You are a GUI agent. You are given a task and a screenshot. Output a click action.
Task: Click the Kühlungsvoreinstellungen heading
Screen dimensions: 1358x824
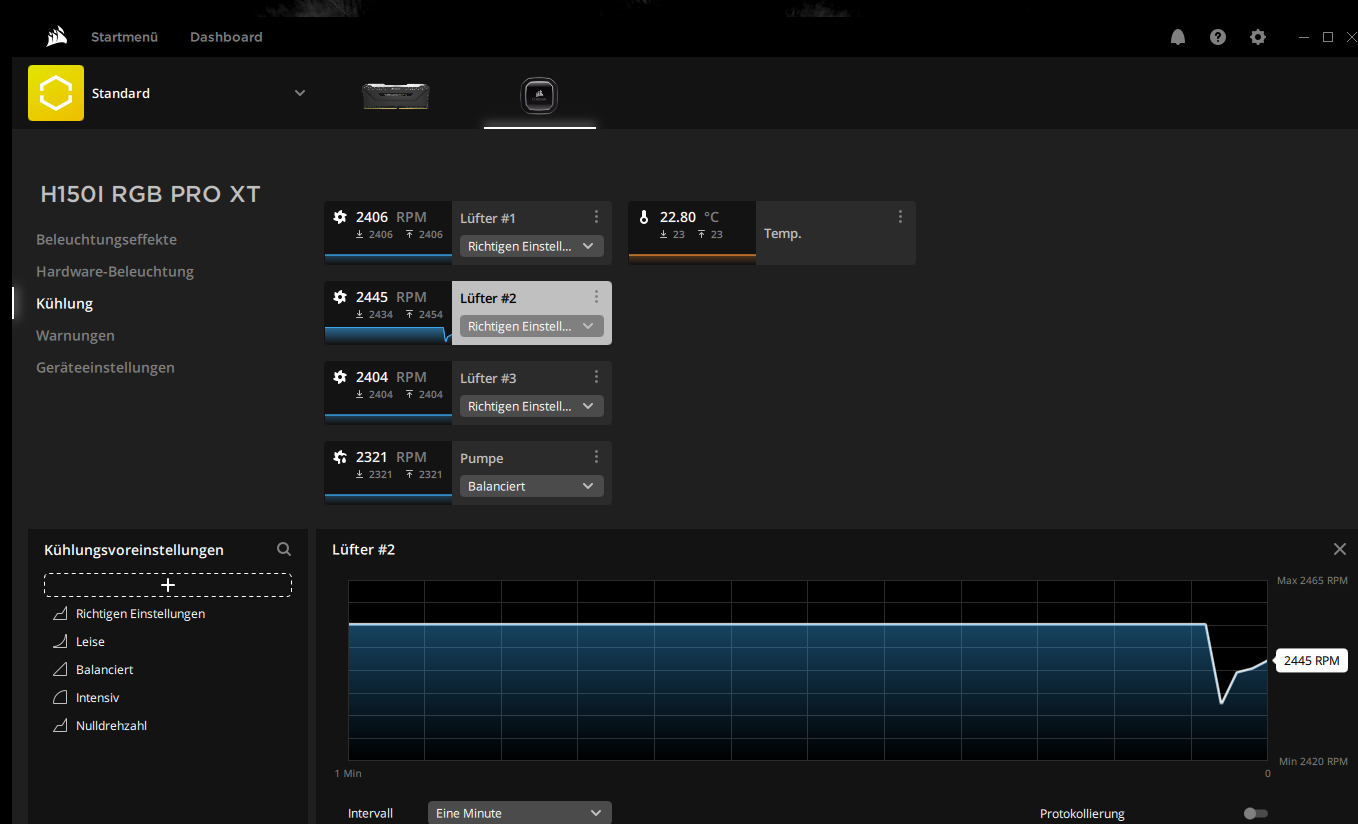pyautogui.click(x=134, y=550)
